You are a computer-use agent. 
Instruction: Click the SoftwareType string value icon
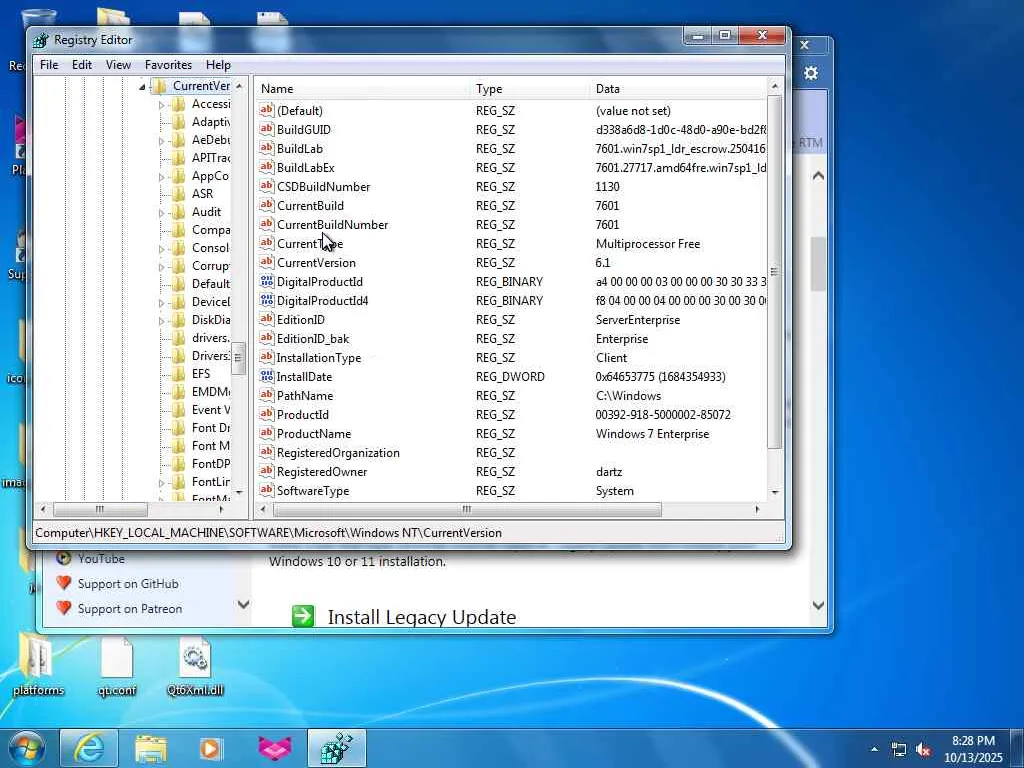point(266,490)
